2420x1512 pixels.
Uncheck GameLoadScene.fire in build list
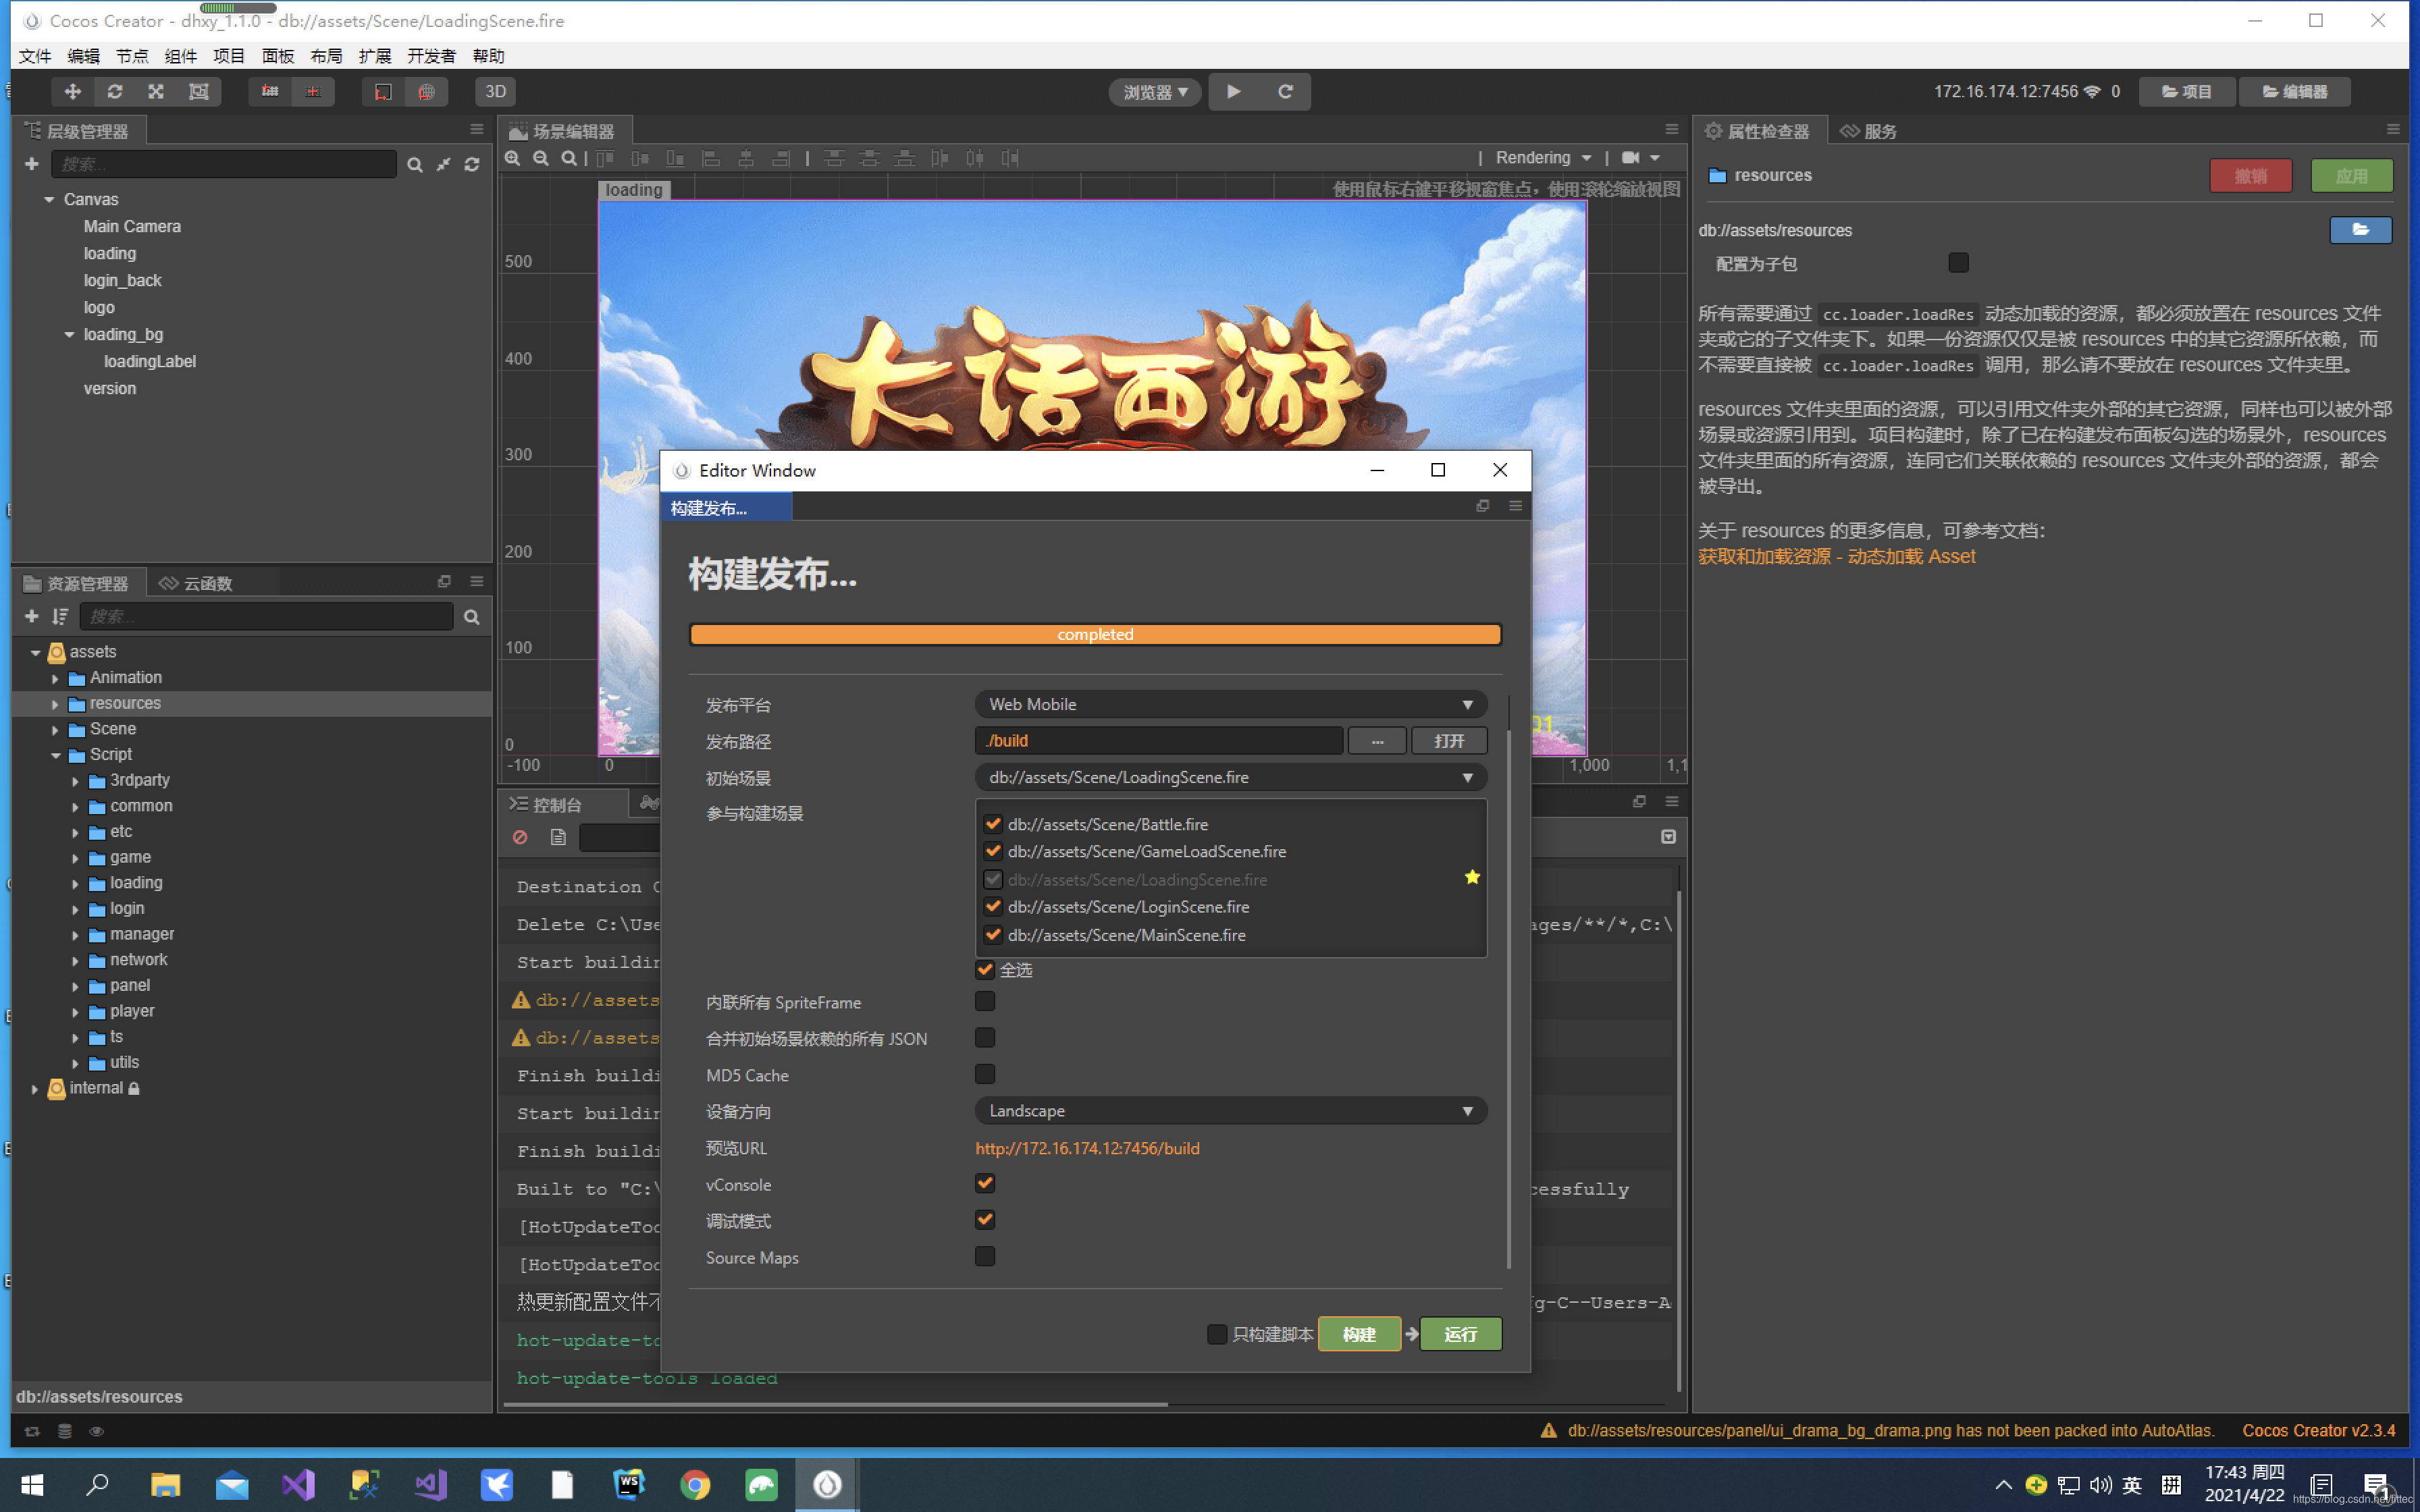pos(993,851)
